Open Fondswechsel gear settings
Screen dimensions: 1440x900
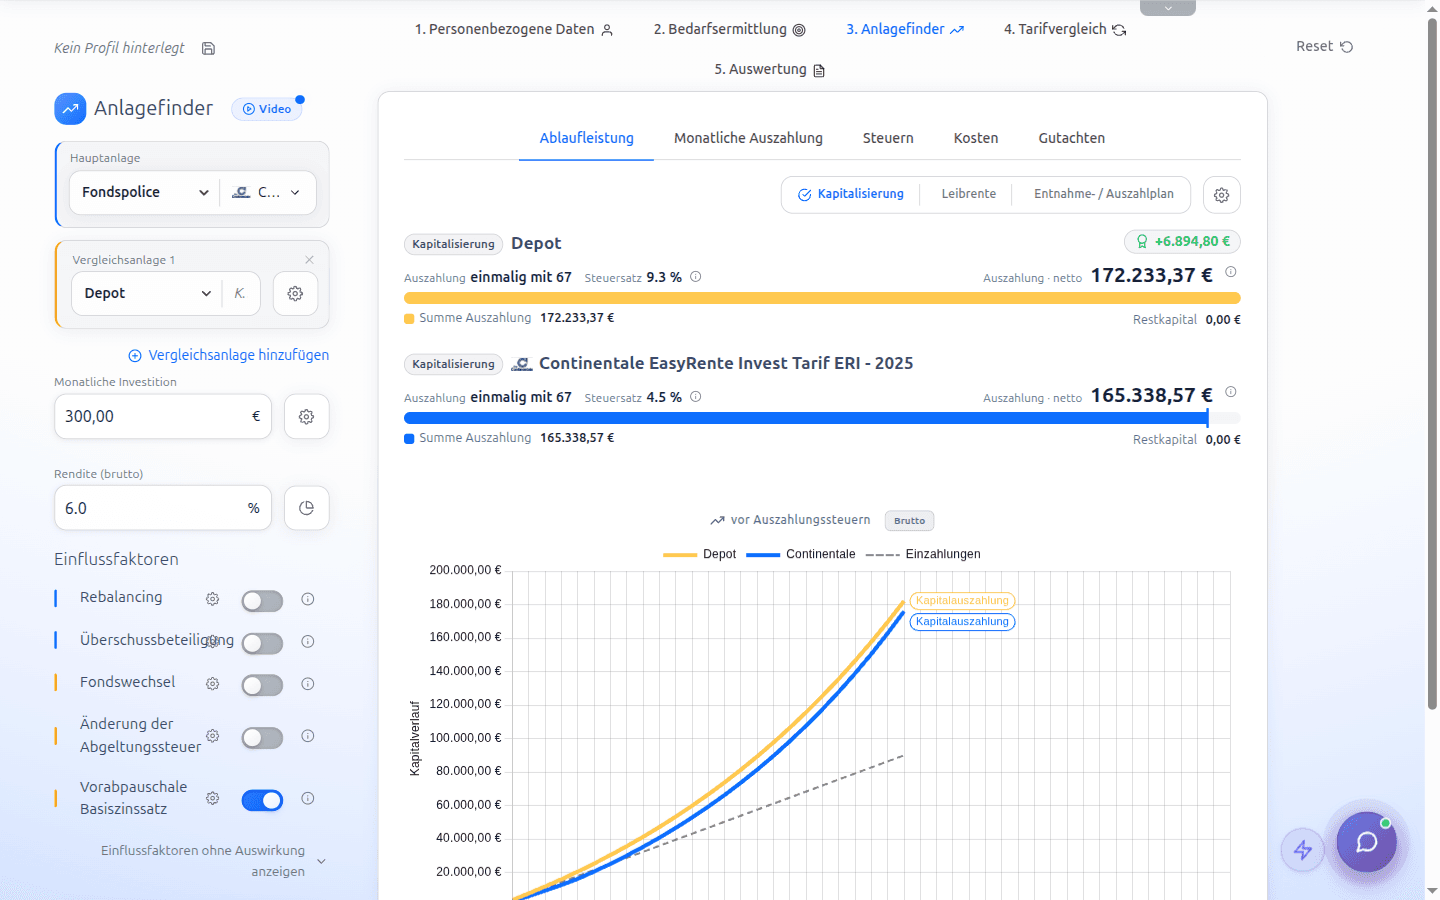point(212,684)
